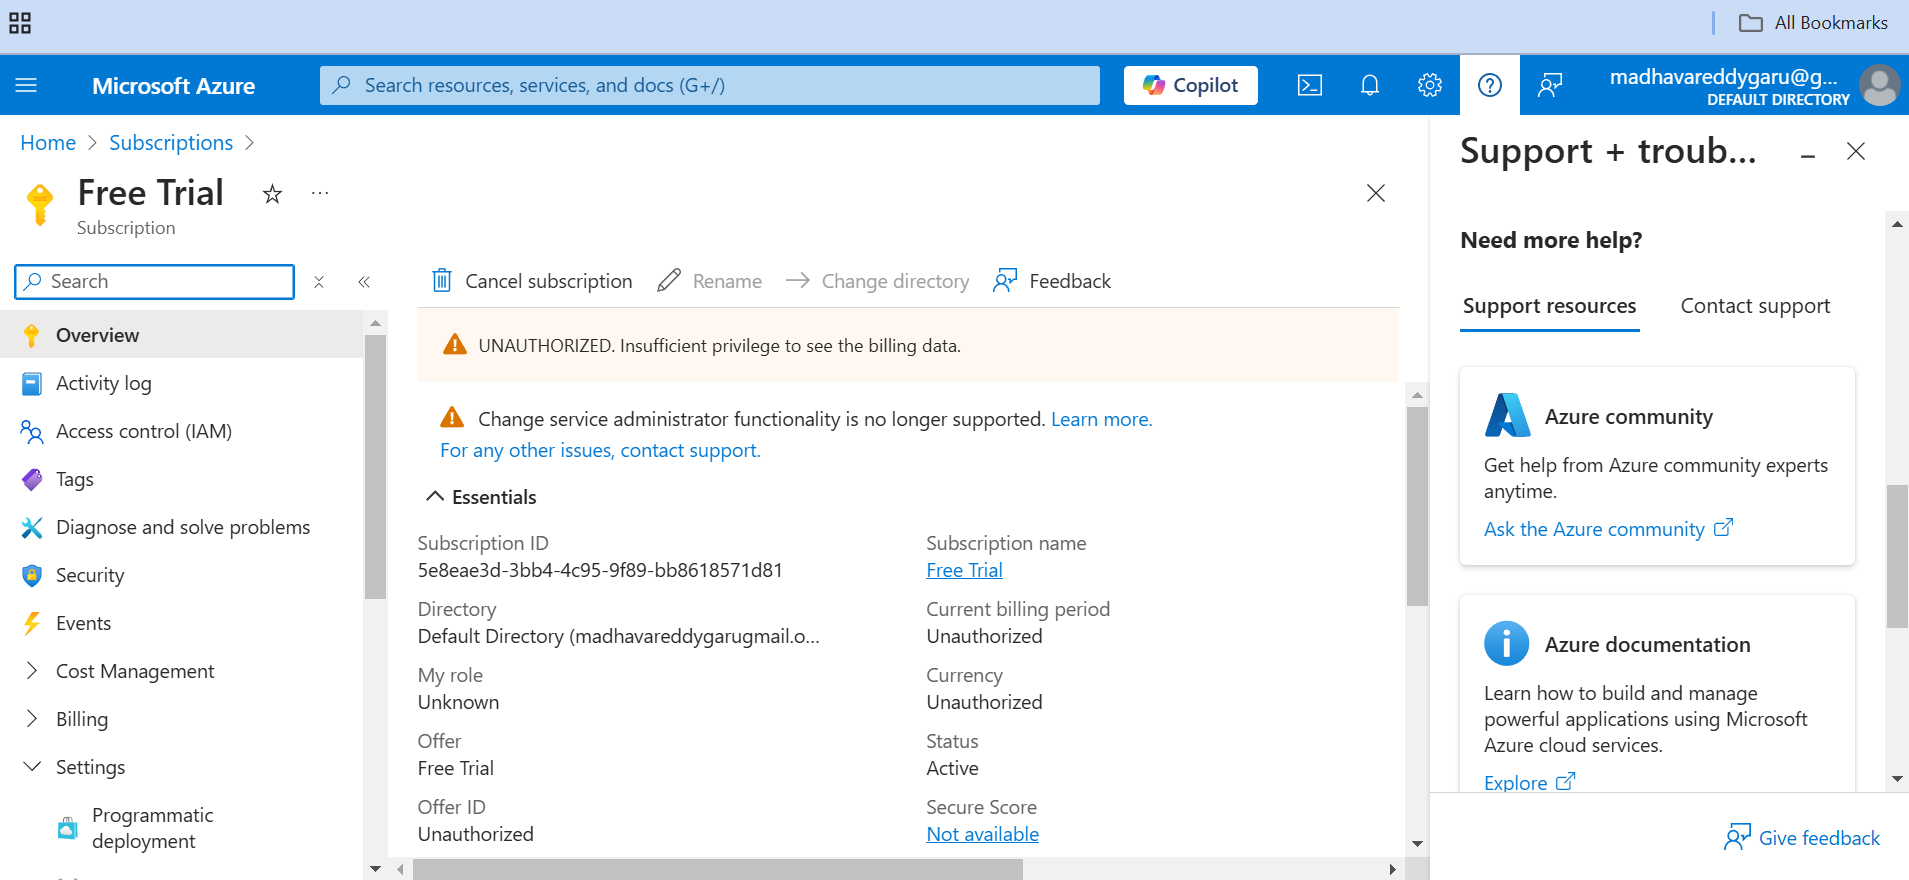This screenshot has width=1909, height=880.
Task: Click the Rename command
Action: click(x=710, y=281)
